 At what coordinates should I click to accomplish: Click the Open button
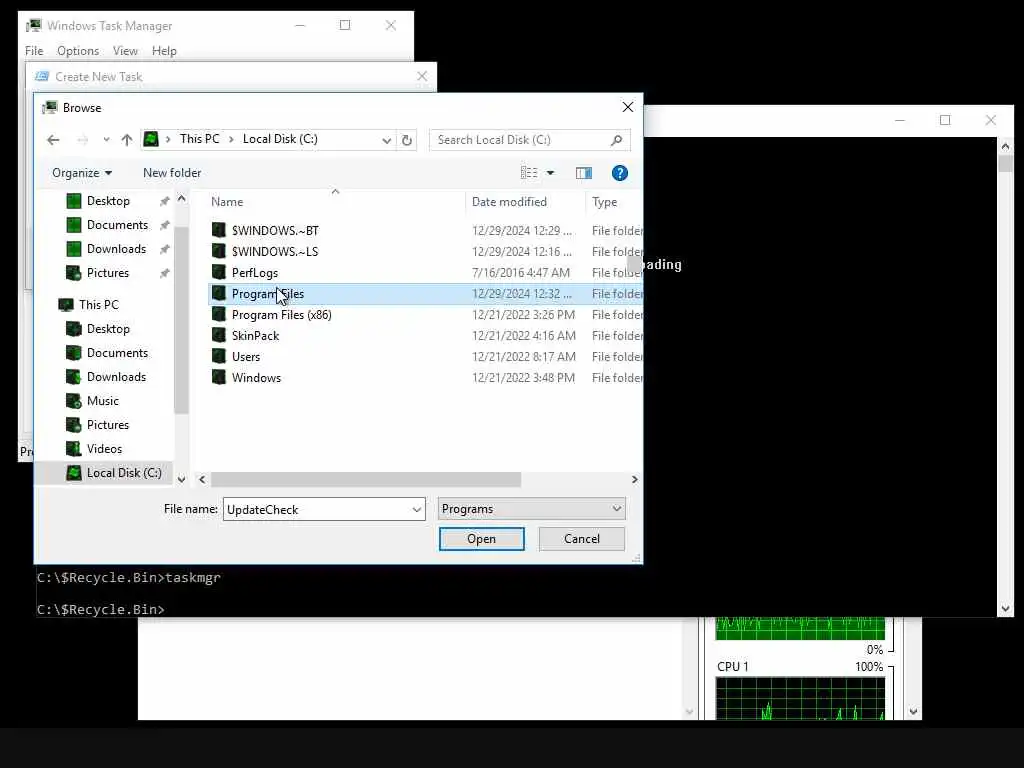(481, 539)
